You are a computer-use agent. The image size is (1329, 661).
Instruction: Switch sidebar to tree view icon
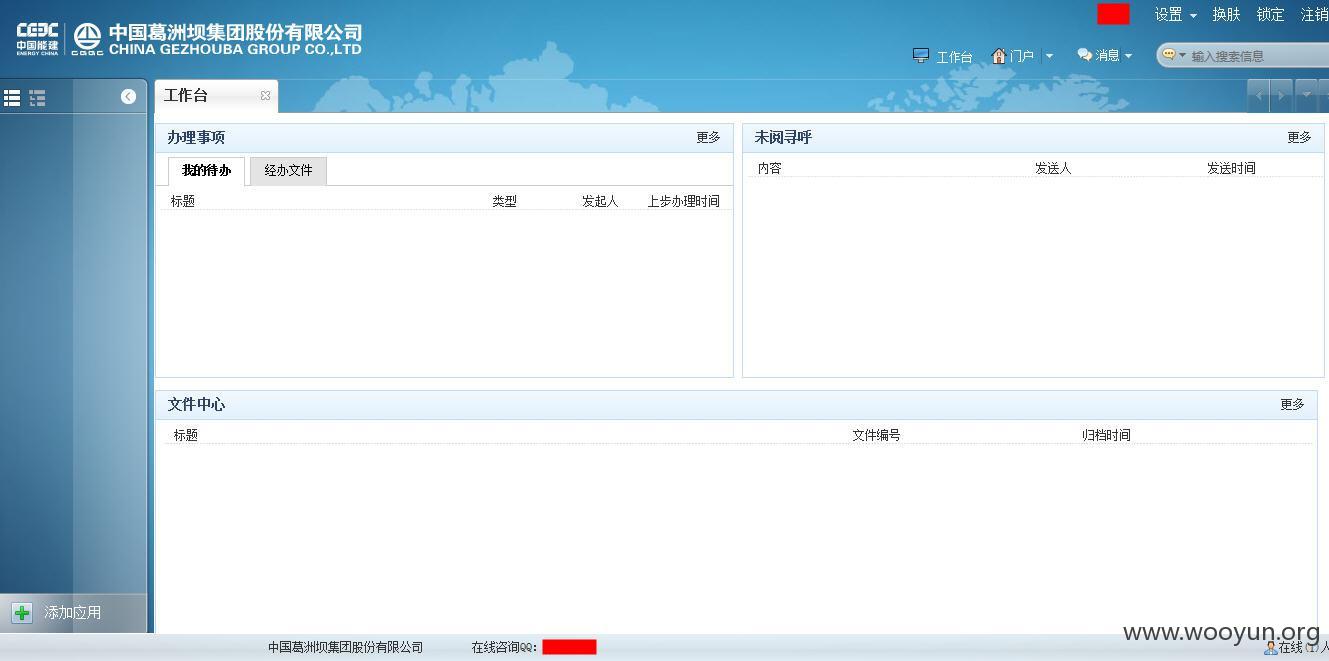pos(37,97)
